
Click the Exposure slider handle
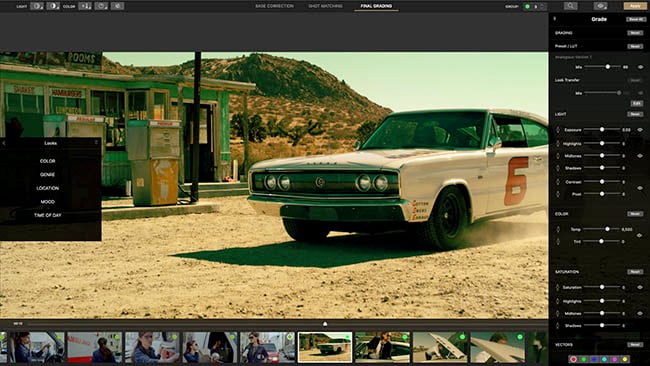(x=602, y=130)
